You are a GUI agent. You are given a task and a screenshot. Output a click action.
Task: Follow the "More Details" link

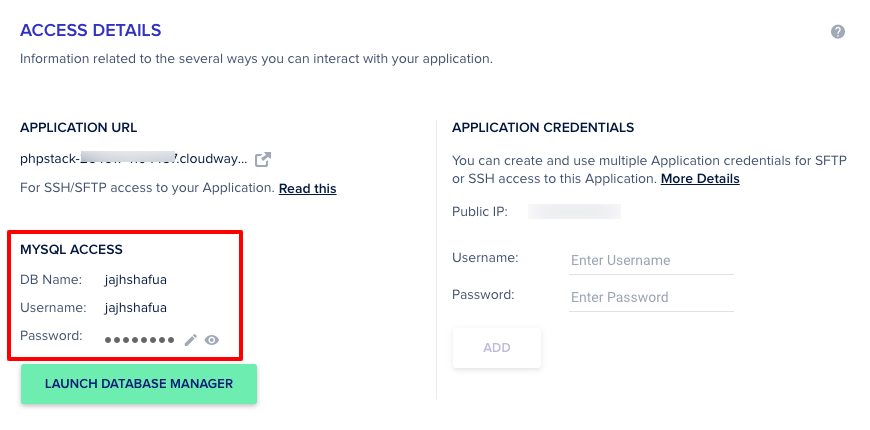pyautogui.click(x=700, y=179)
